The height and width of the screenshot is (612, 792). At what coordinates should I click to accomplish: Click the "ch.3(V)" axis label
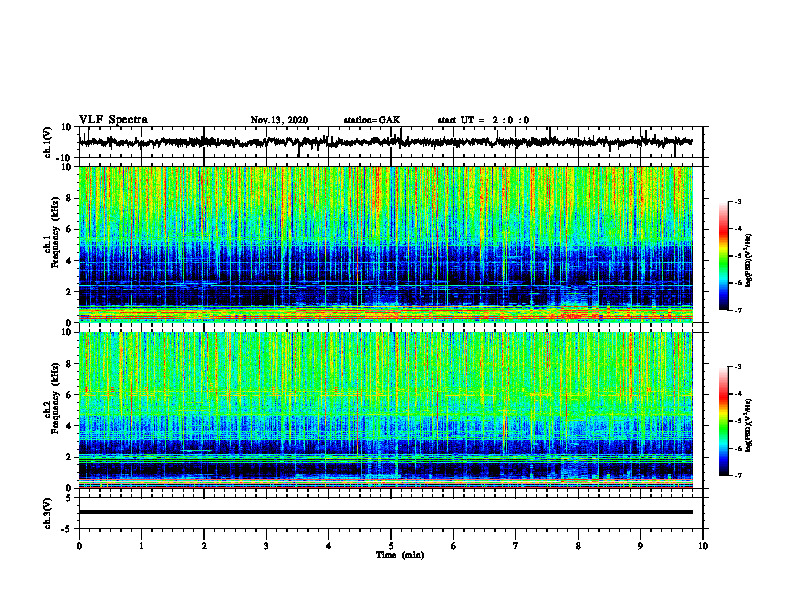tap(48, 513)
